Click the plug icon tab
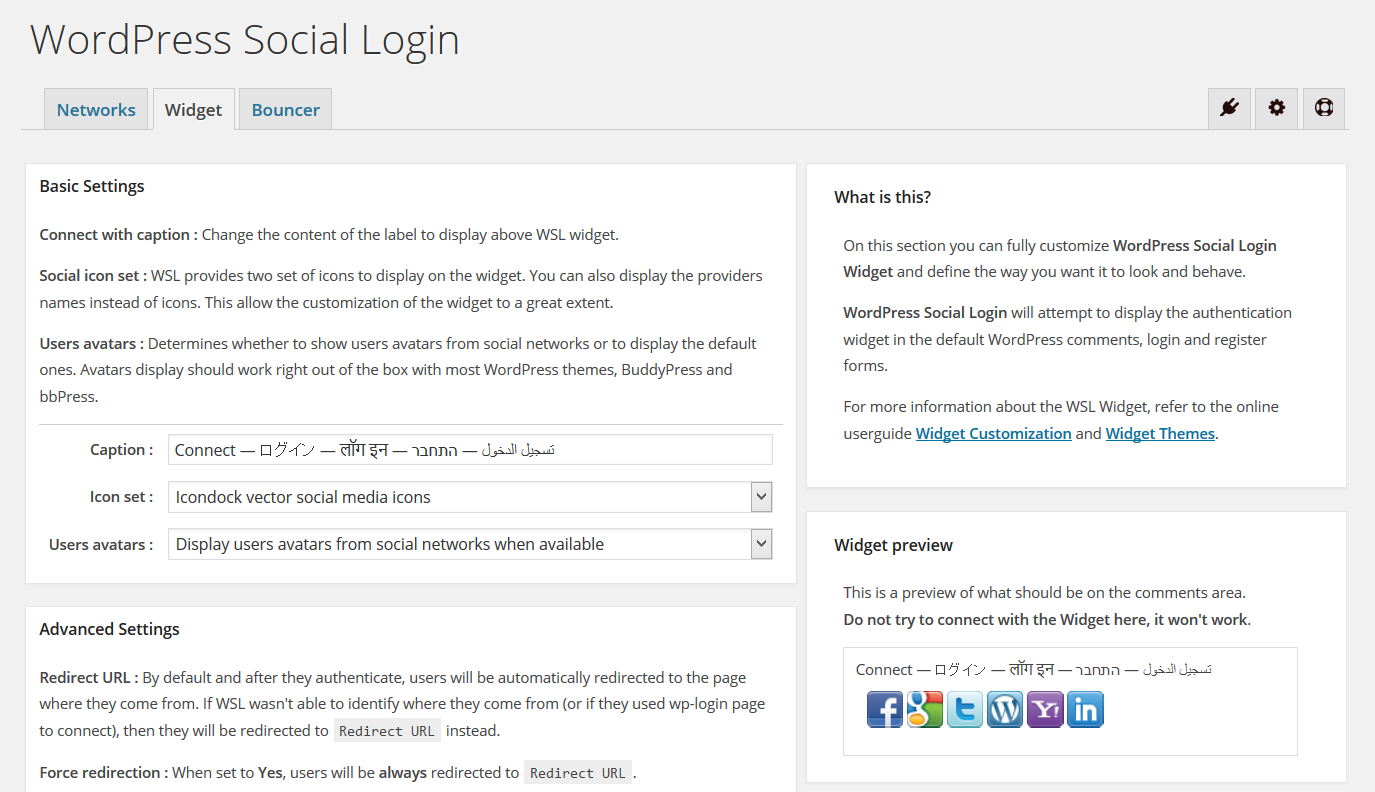 coord(1229,108)
